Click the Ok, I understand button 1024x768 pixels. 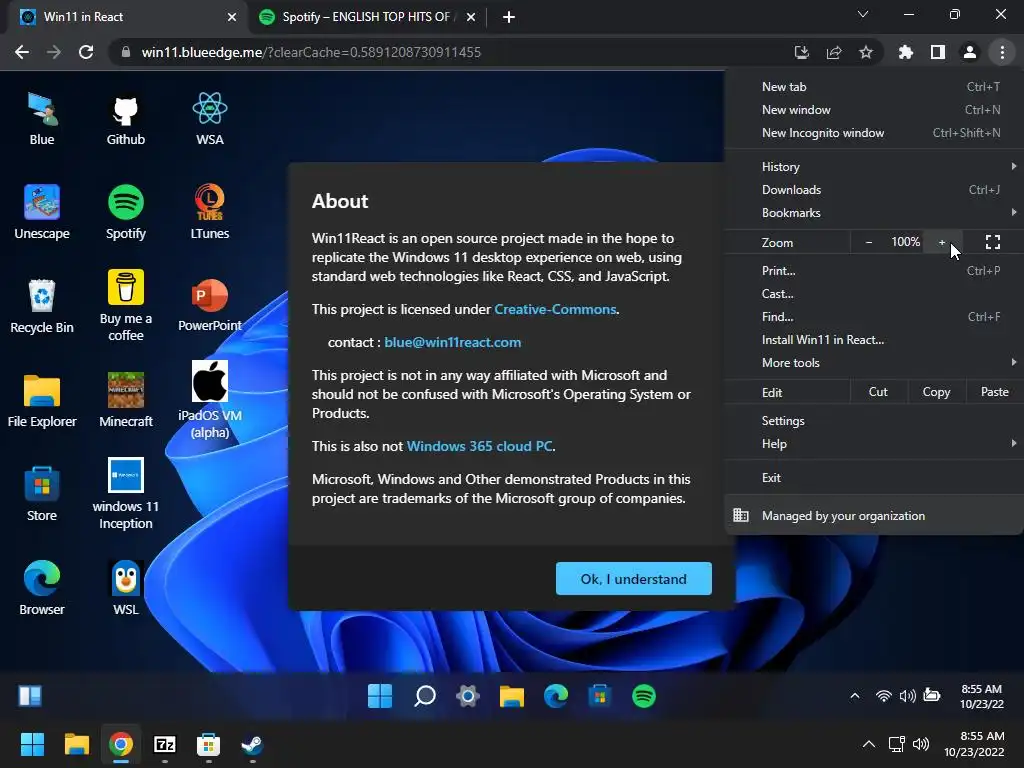633,579
